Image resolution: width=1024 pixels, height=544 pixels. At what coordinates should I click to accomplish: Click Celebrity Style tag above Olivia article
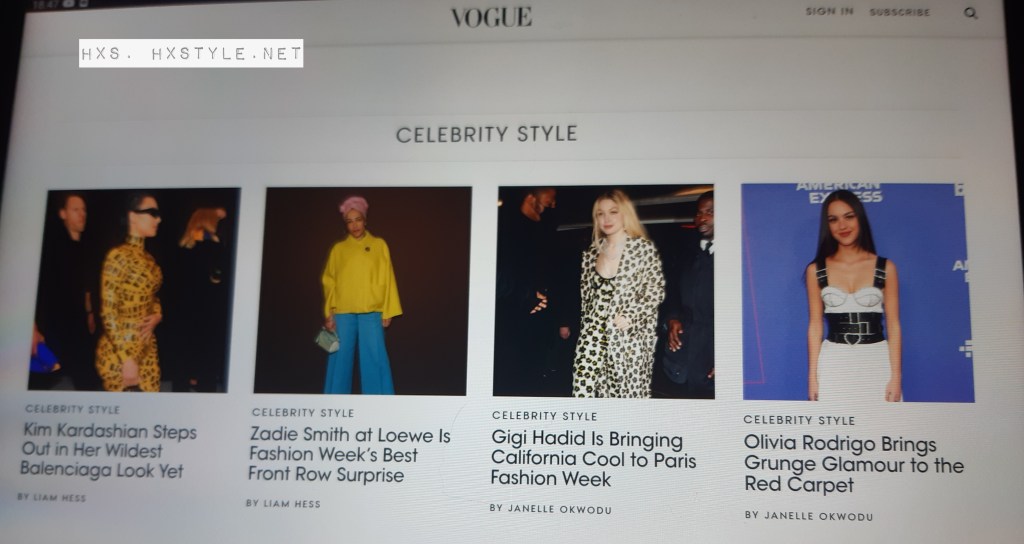pyautogui.click(x=799, y=420)
